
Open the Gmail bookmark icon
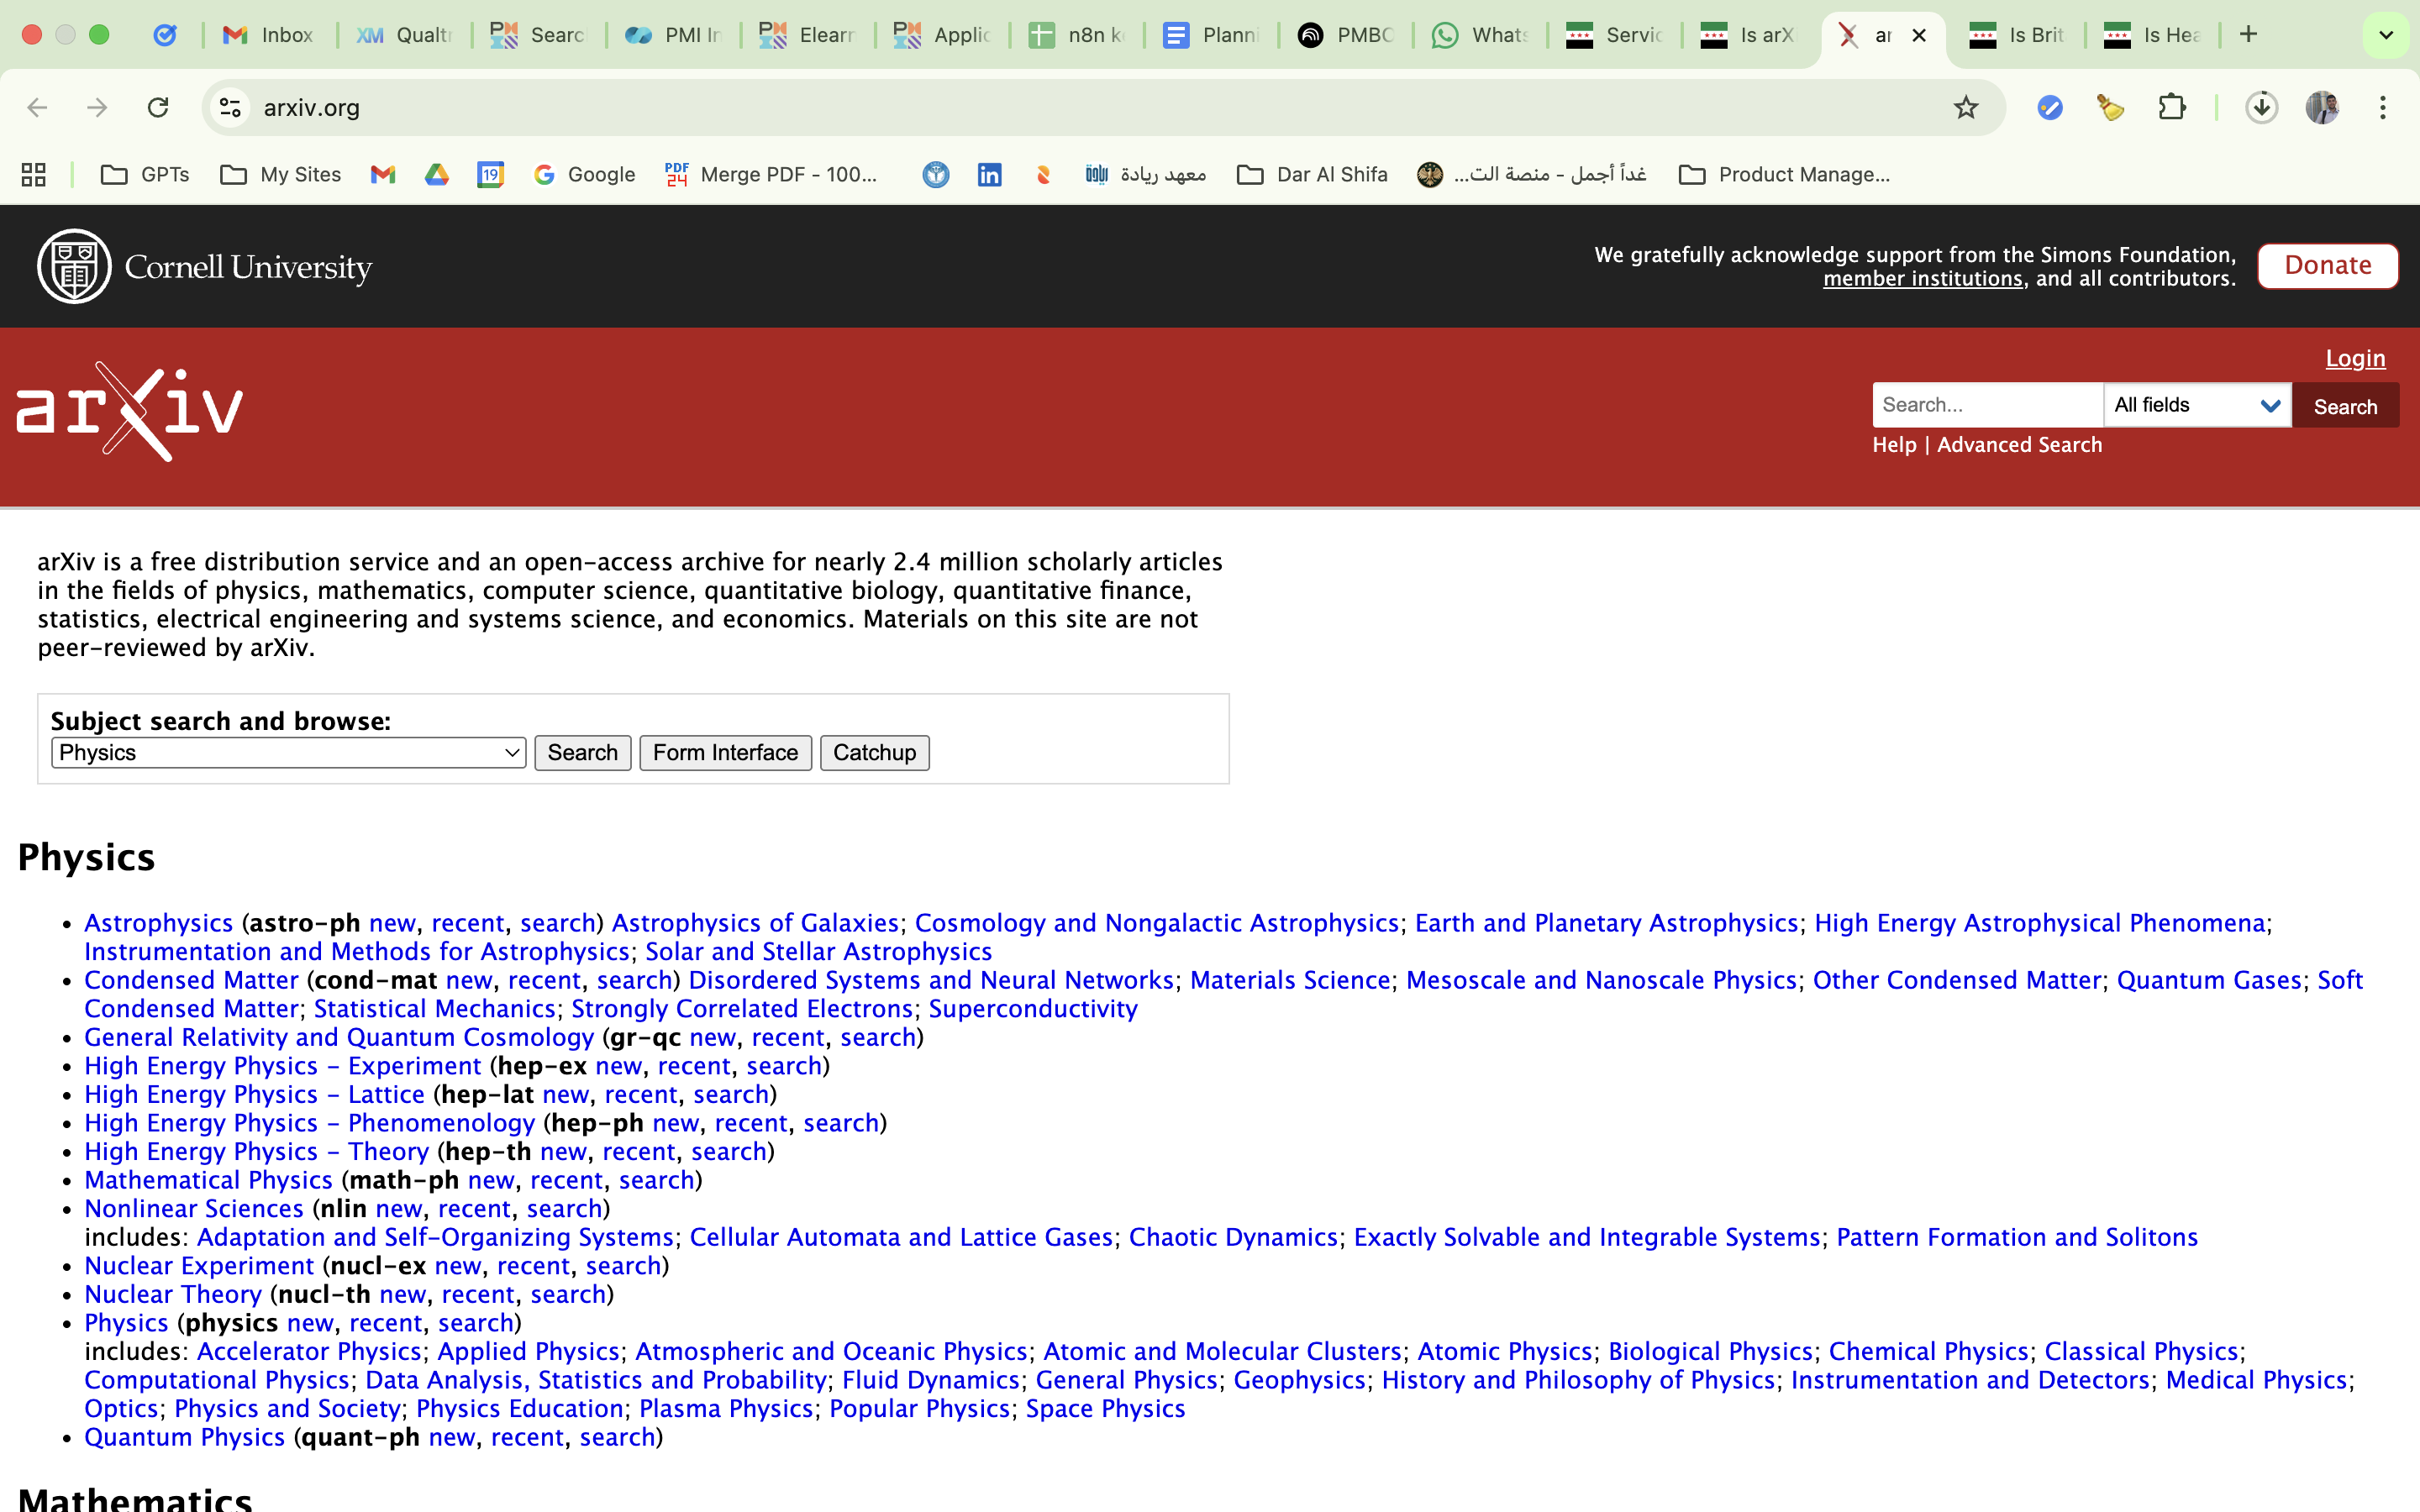coord(383,175)
